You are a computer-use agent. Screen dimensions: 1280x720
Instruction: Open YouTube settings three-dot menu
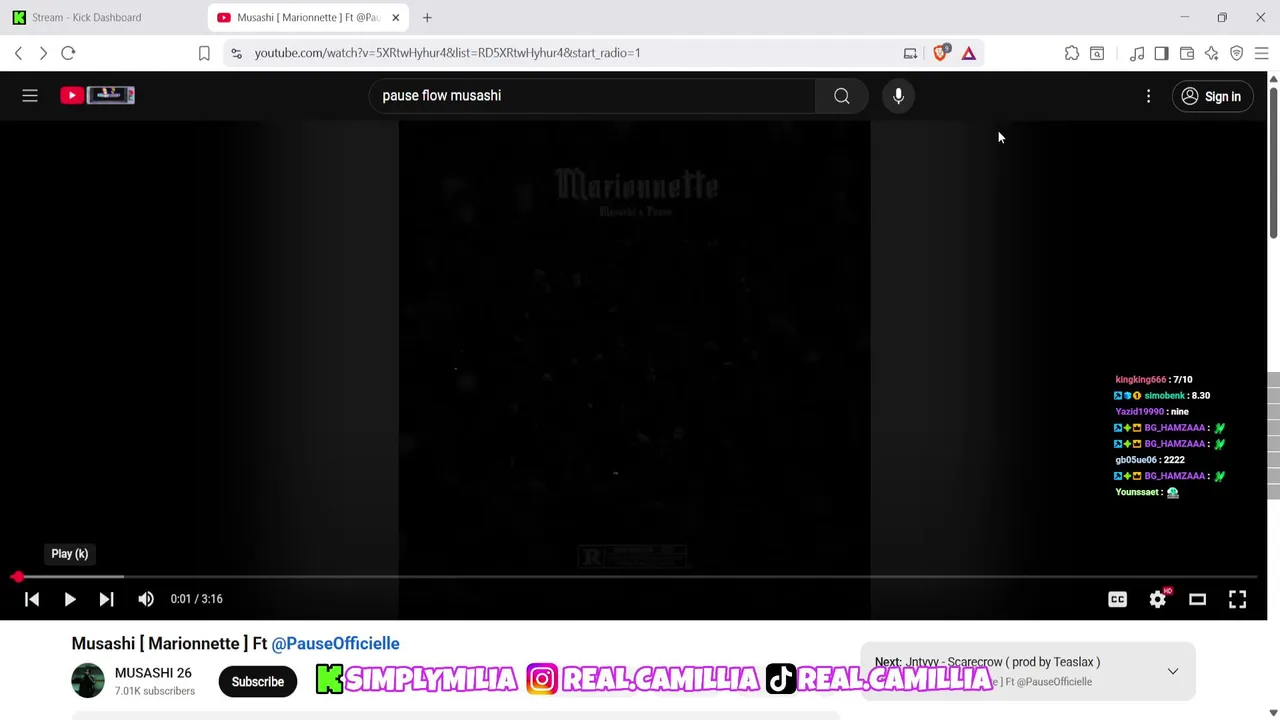(1148, 96)
